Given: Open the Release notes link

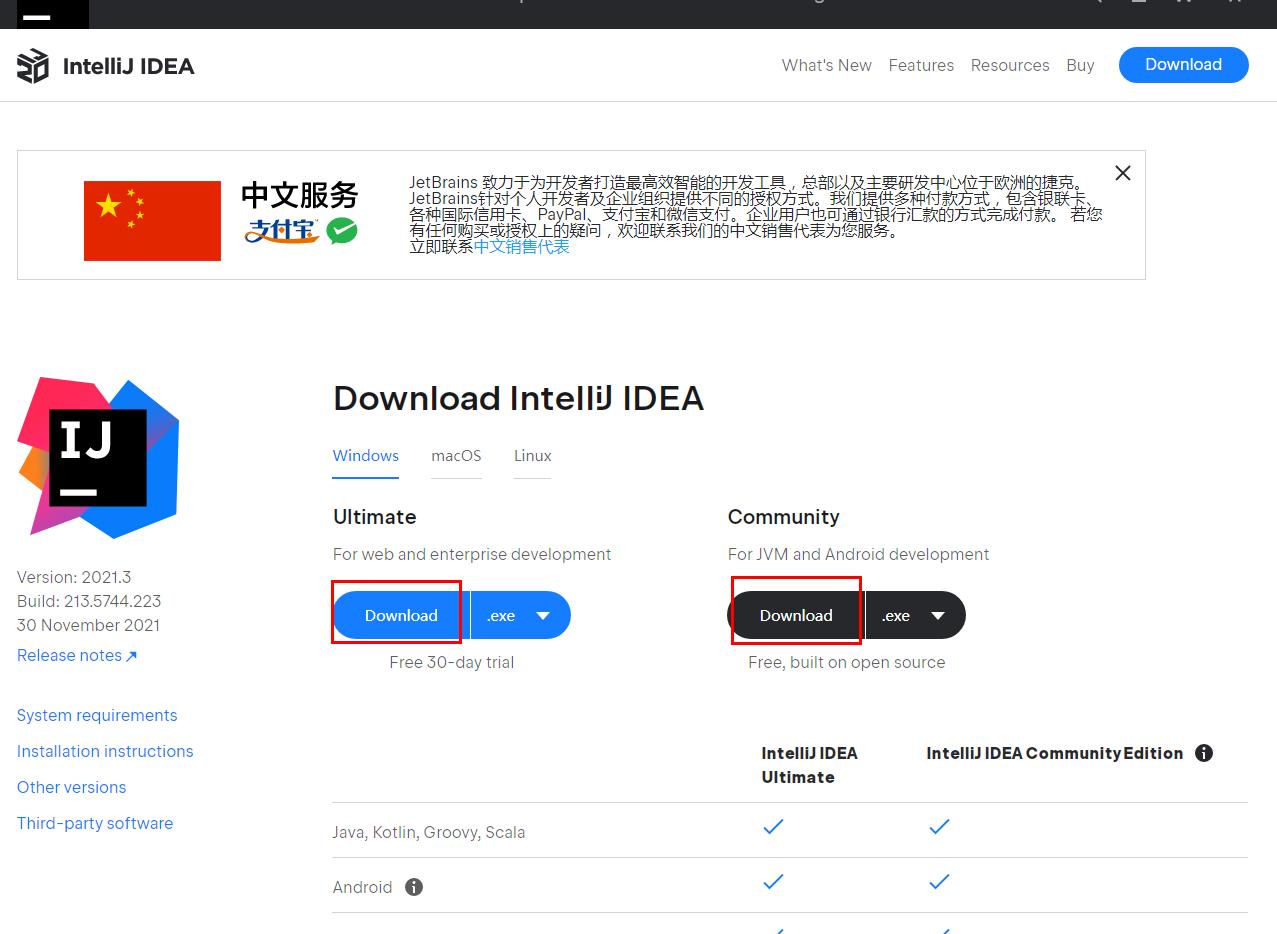Looking at the screenshot, I should click(69, 655).
